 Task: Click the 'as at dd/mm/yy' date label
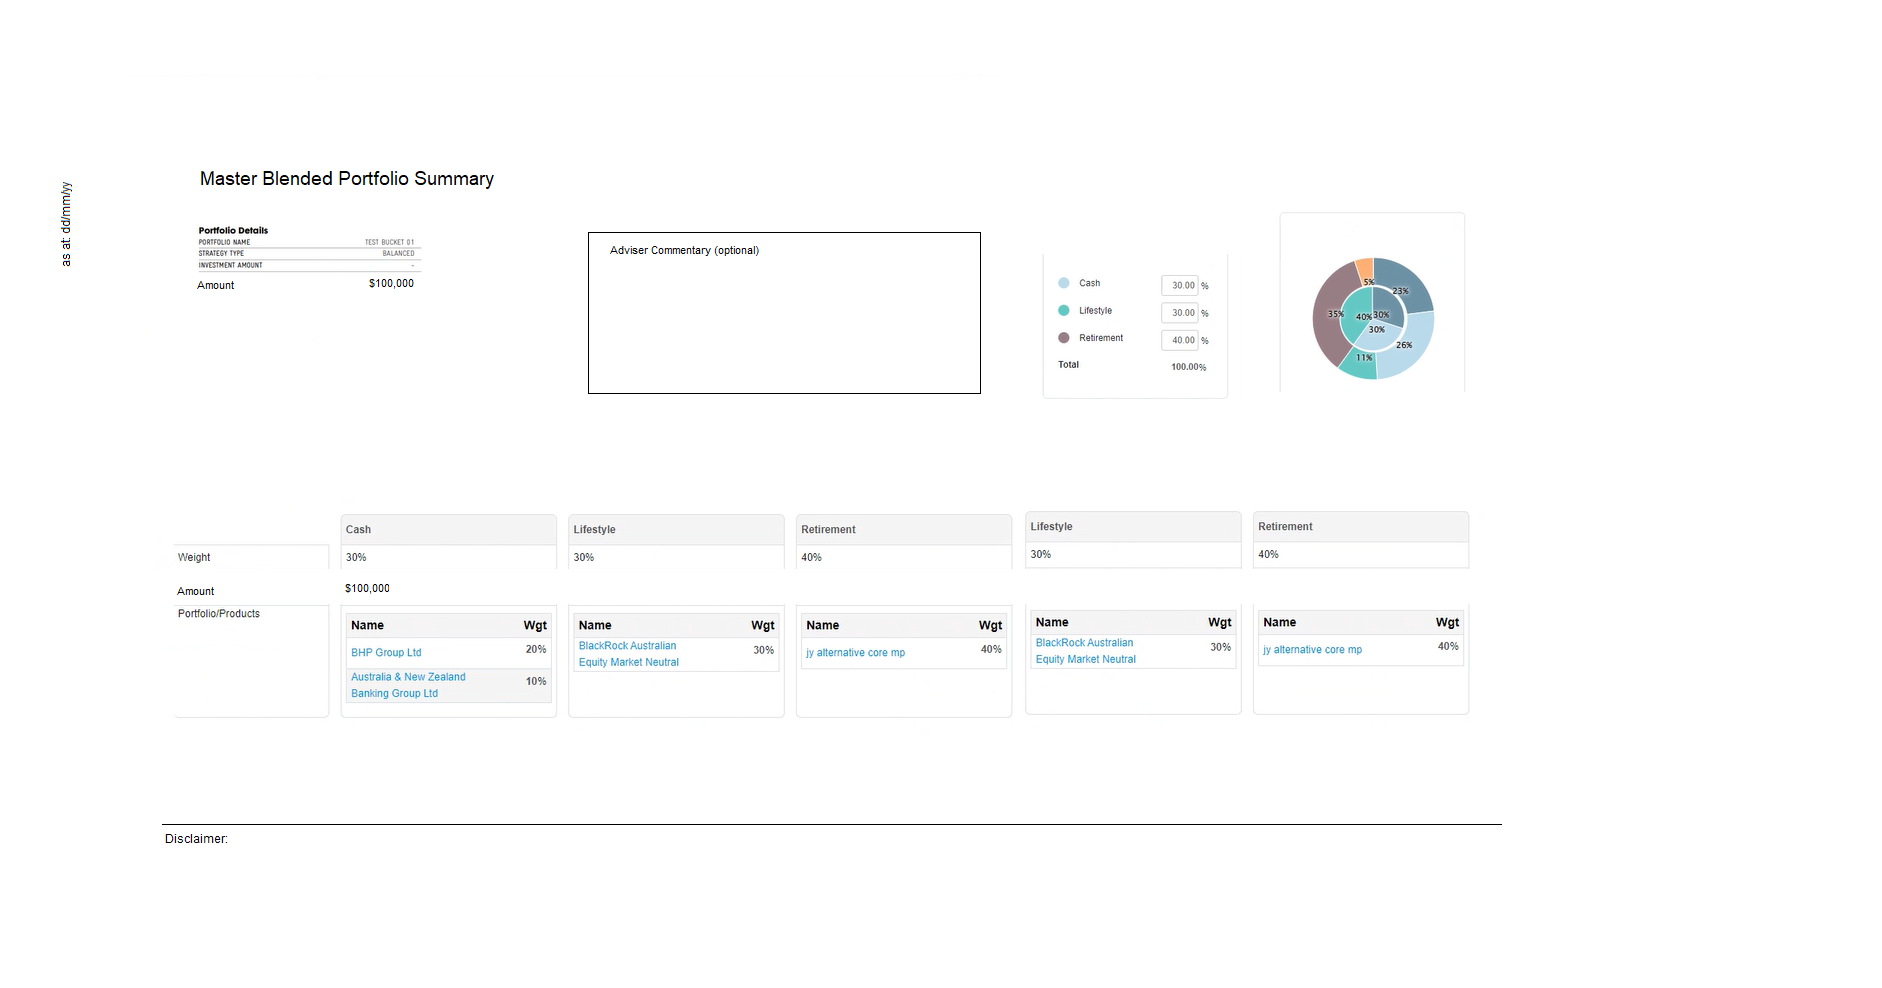pyautogui.click(x=66, y=224)
